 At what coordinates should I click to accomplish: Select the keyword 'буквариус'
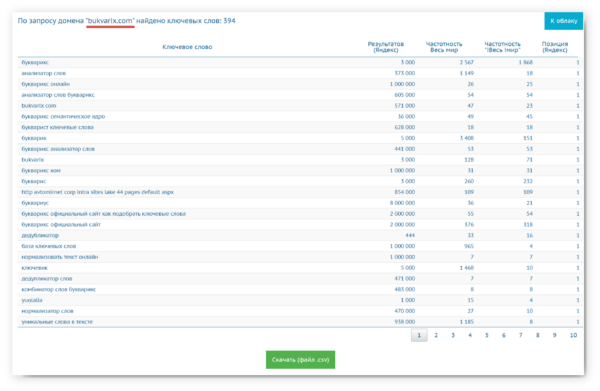click(35, 203)
